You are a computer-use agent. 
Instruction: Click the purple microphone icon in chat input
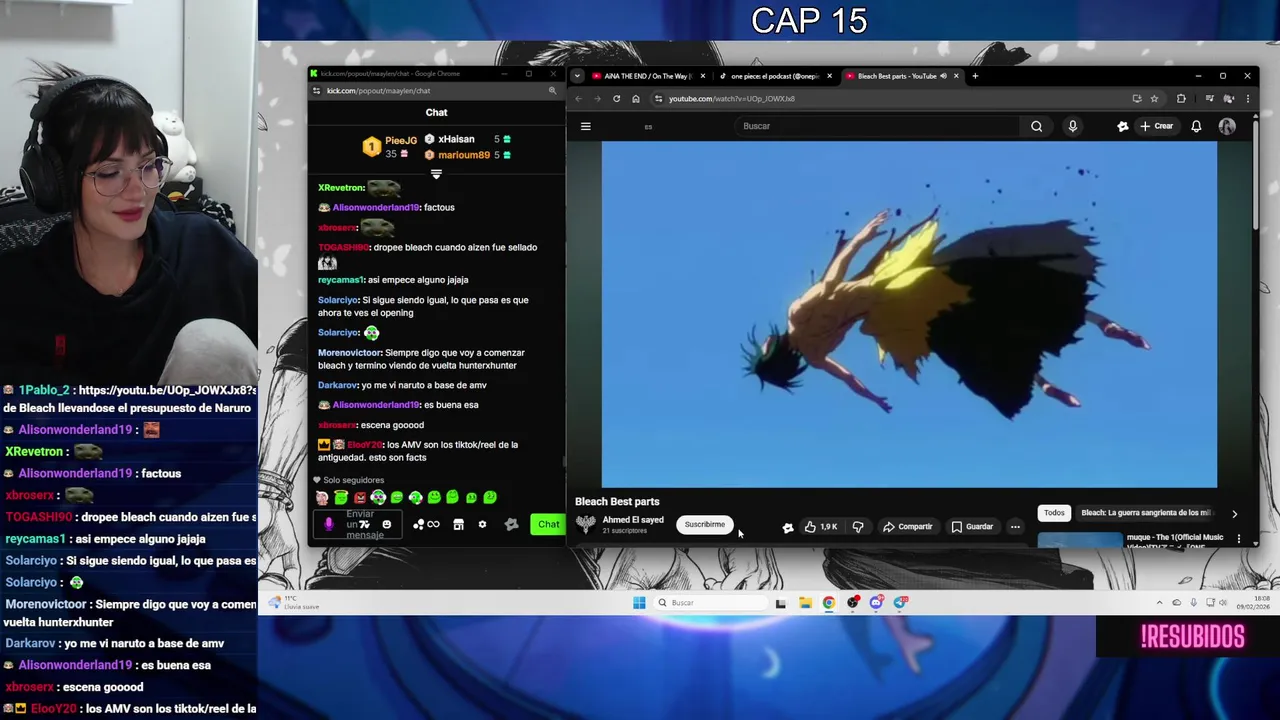coord(329,524)
